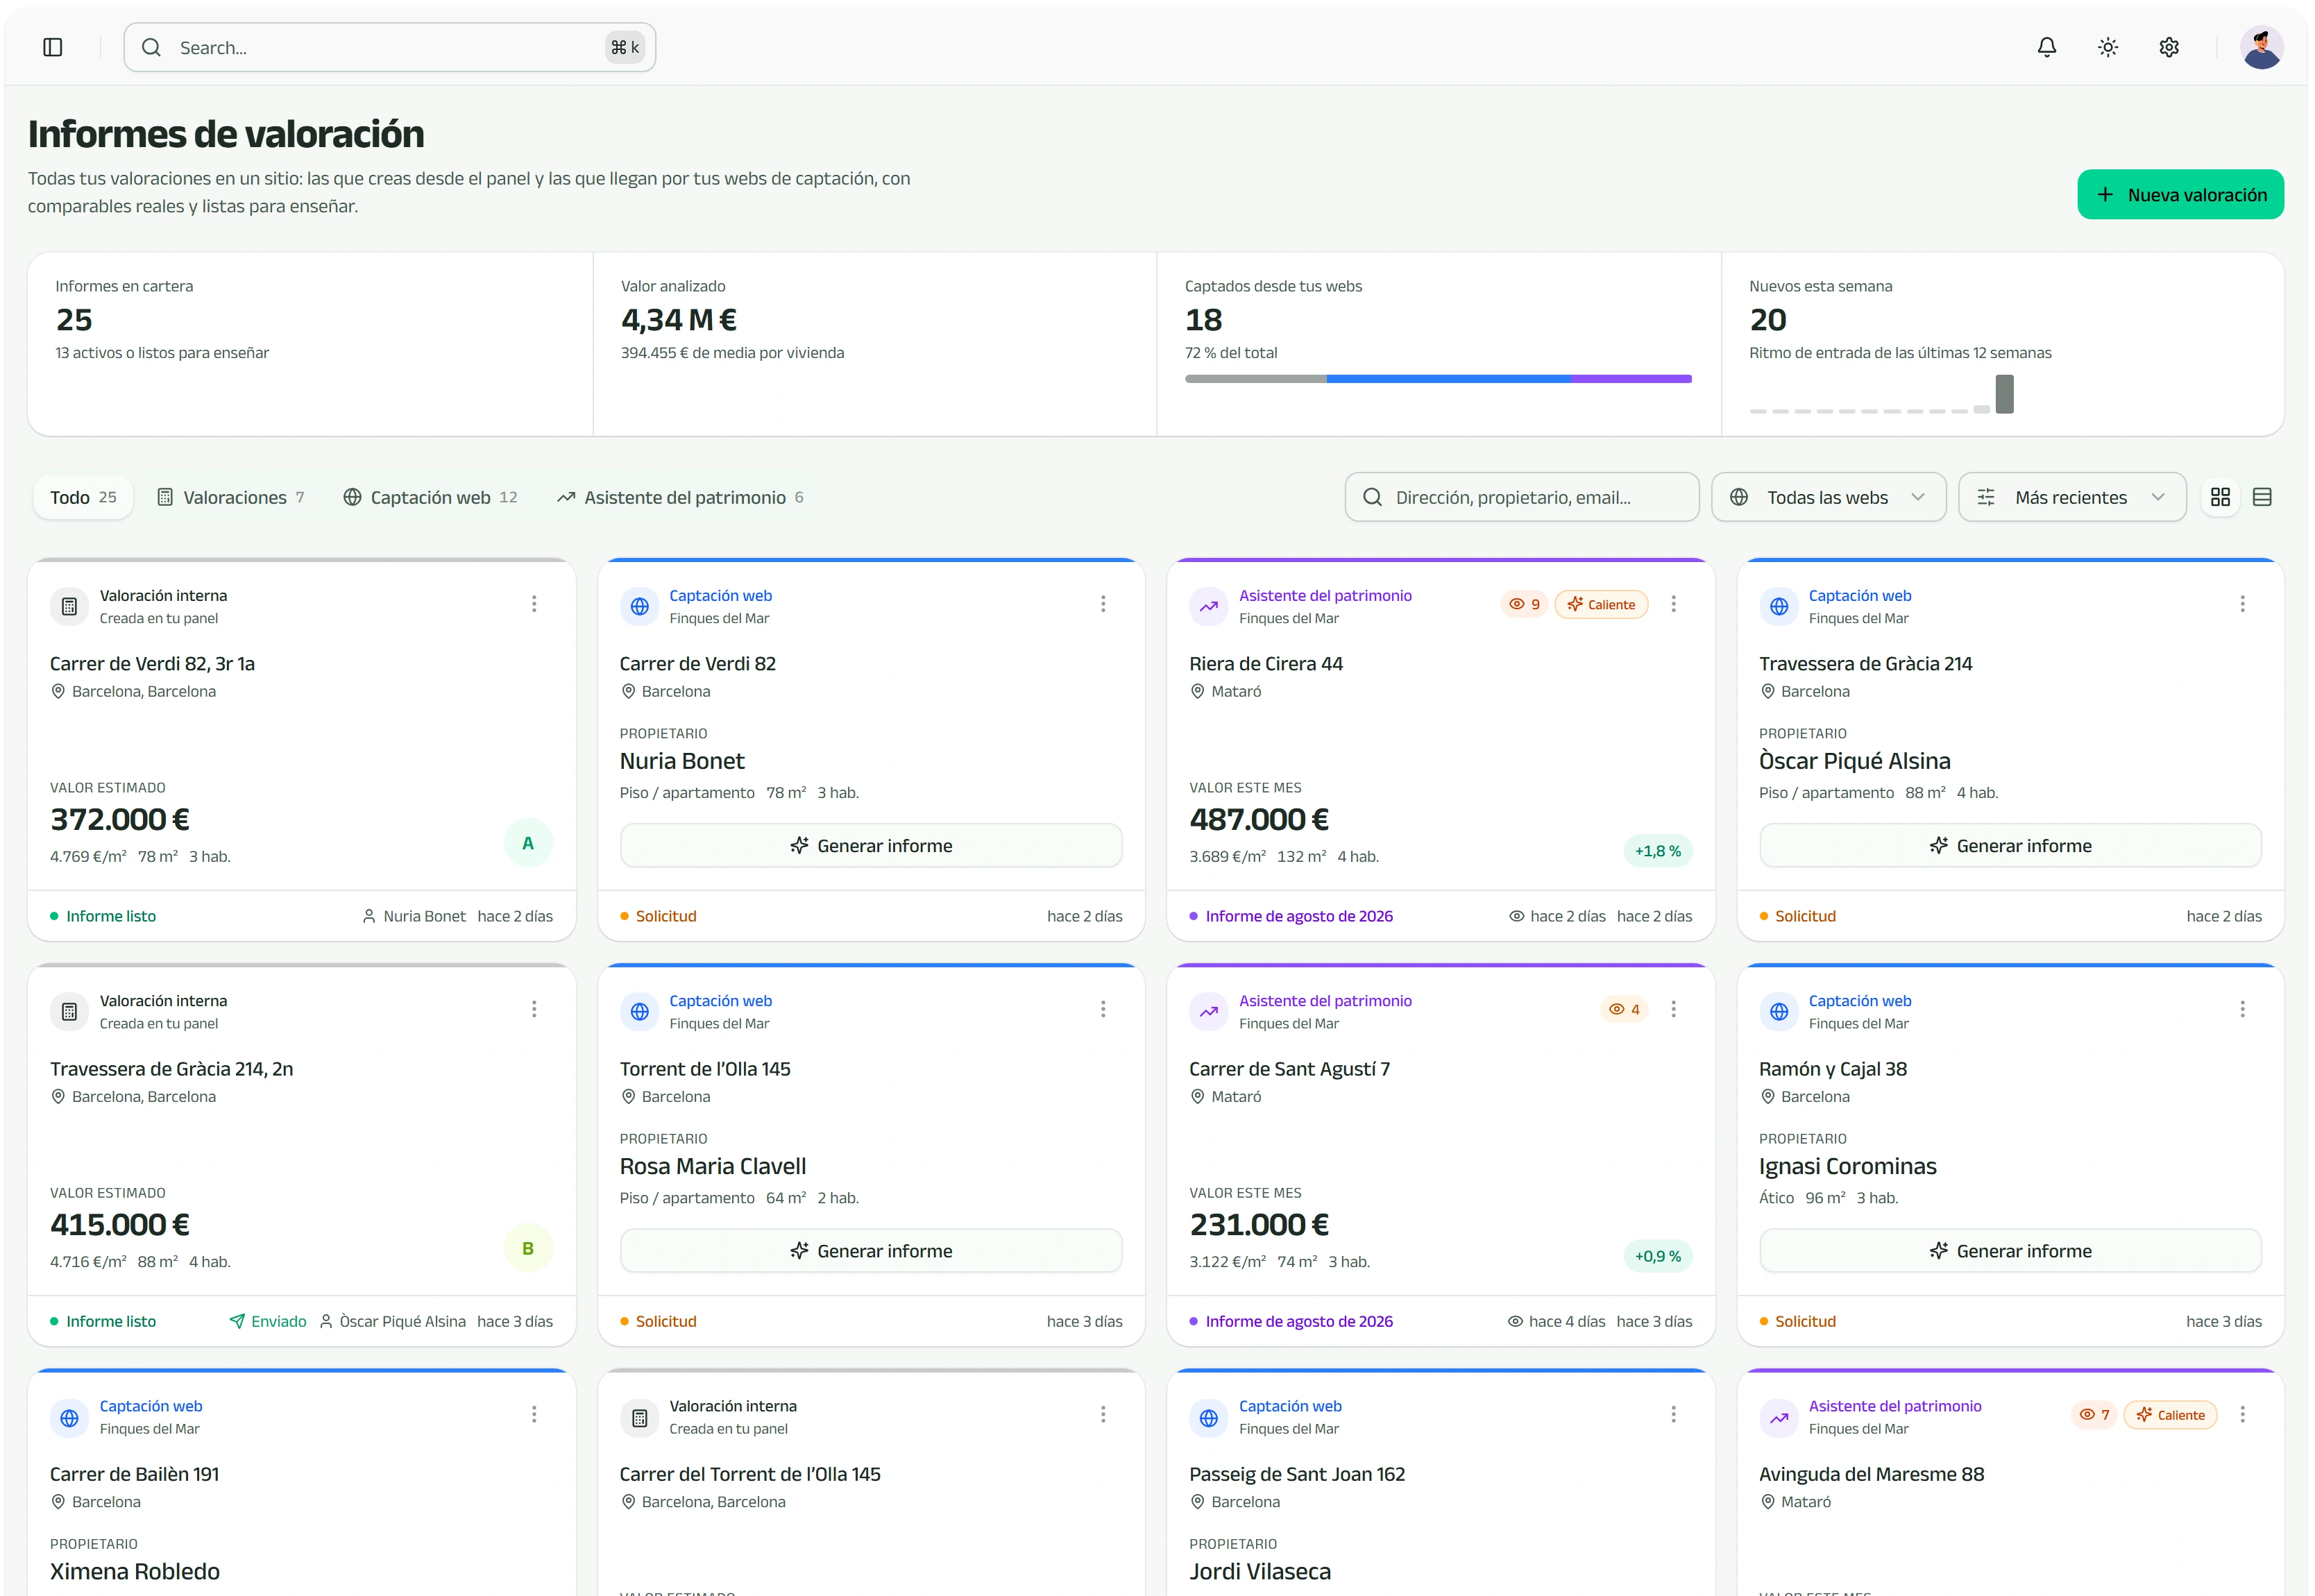Toggle the sidebar panel icon
This screenshot has width=2315, height=1596.
tap(53, 47)
